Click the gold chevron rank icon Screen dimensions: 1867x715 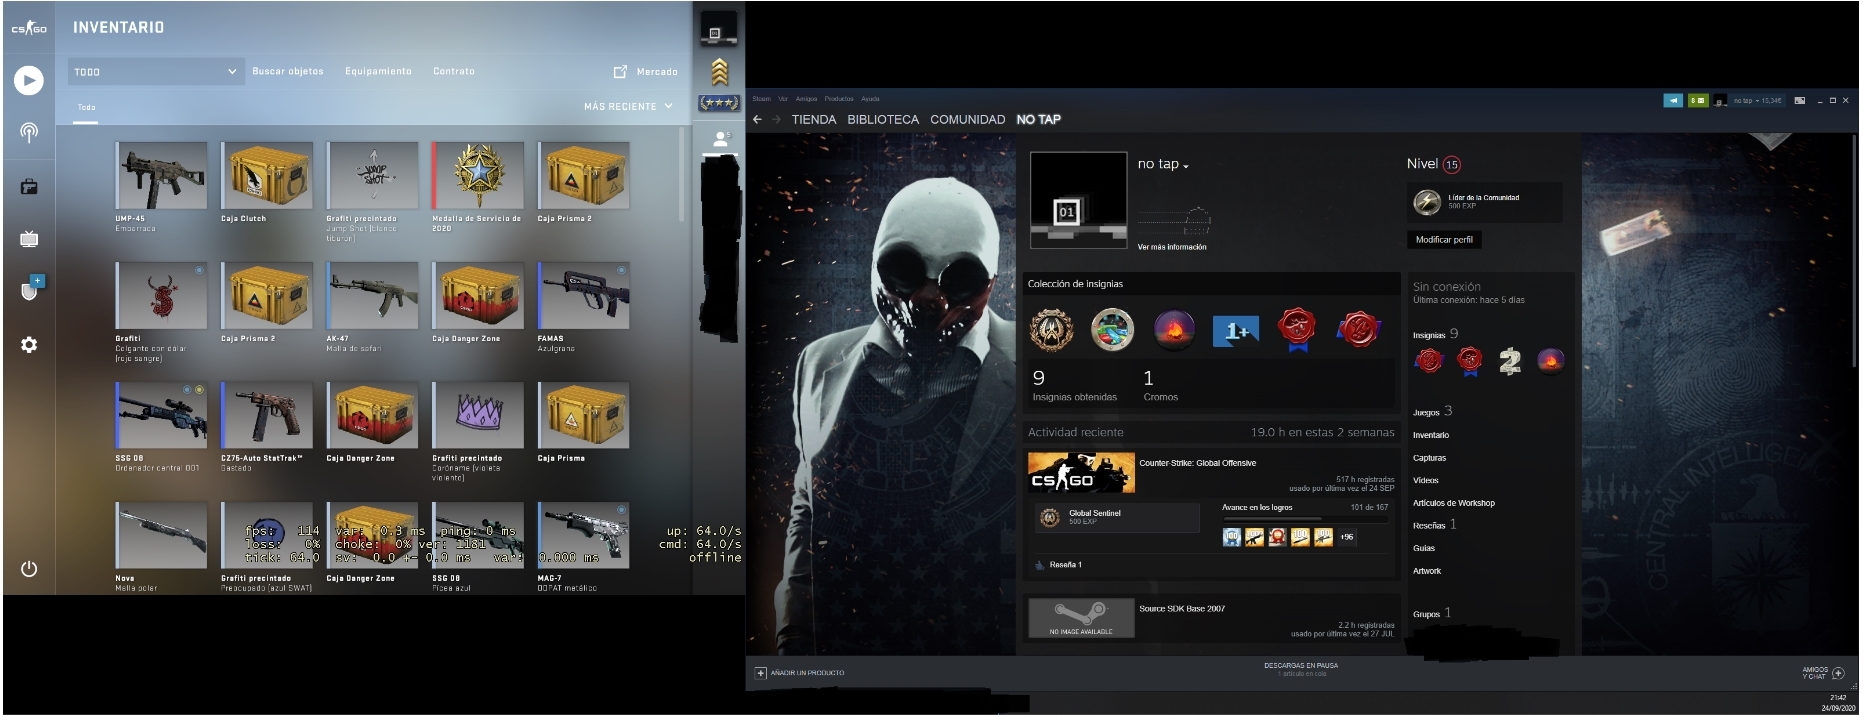[x=719, y=71]
